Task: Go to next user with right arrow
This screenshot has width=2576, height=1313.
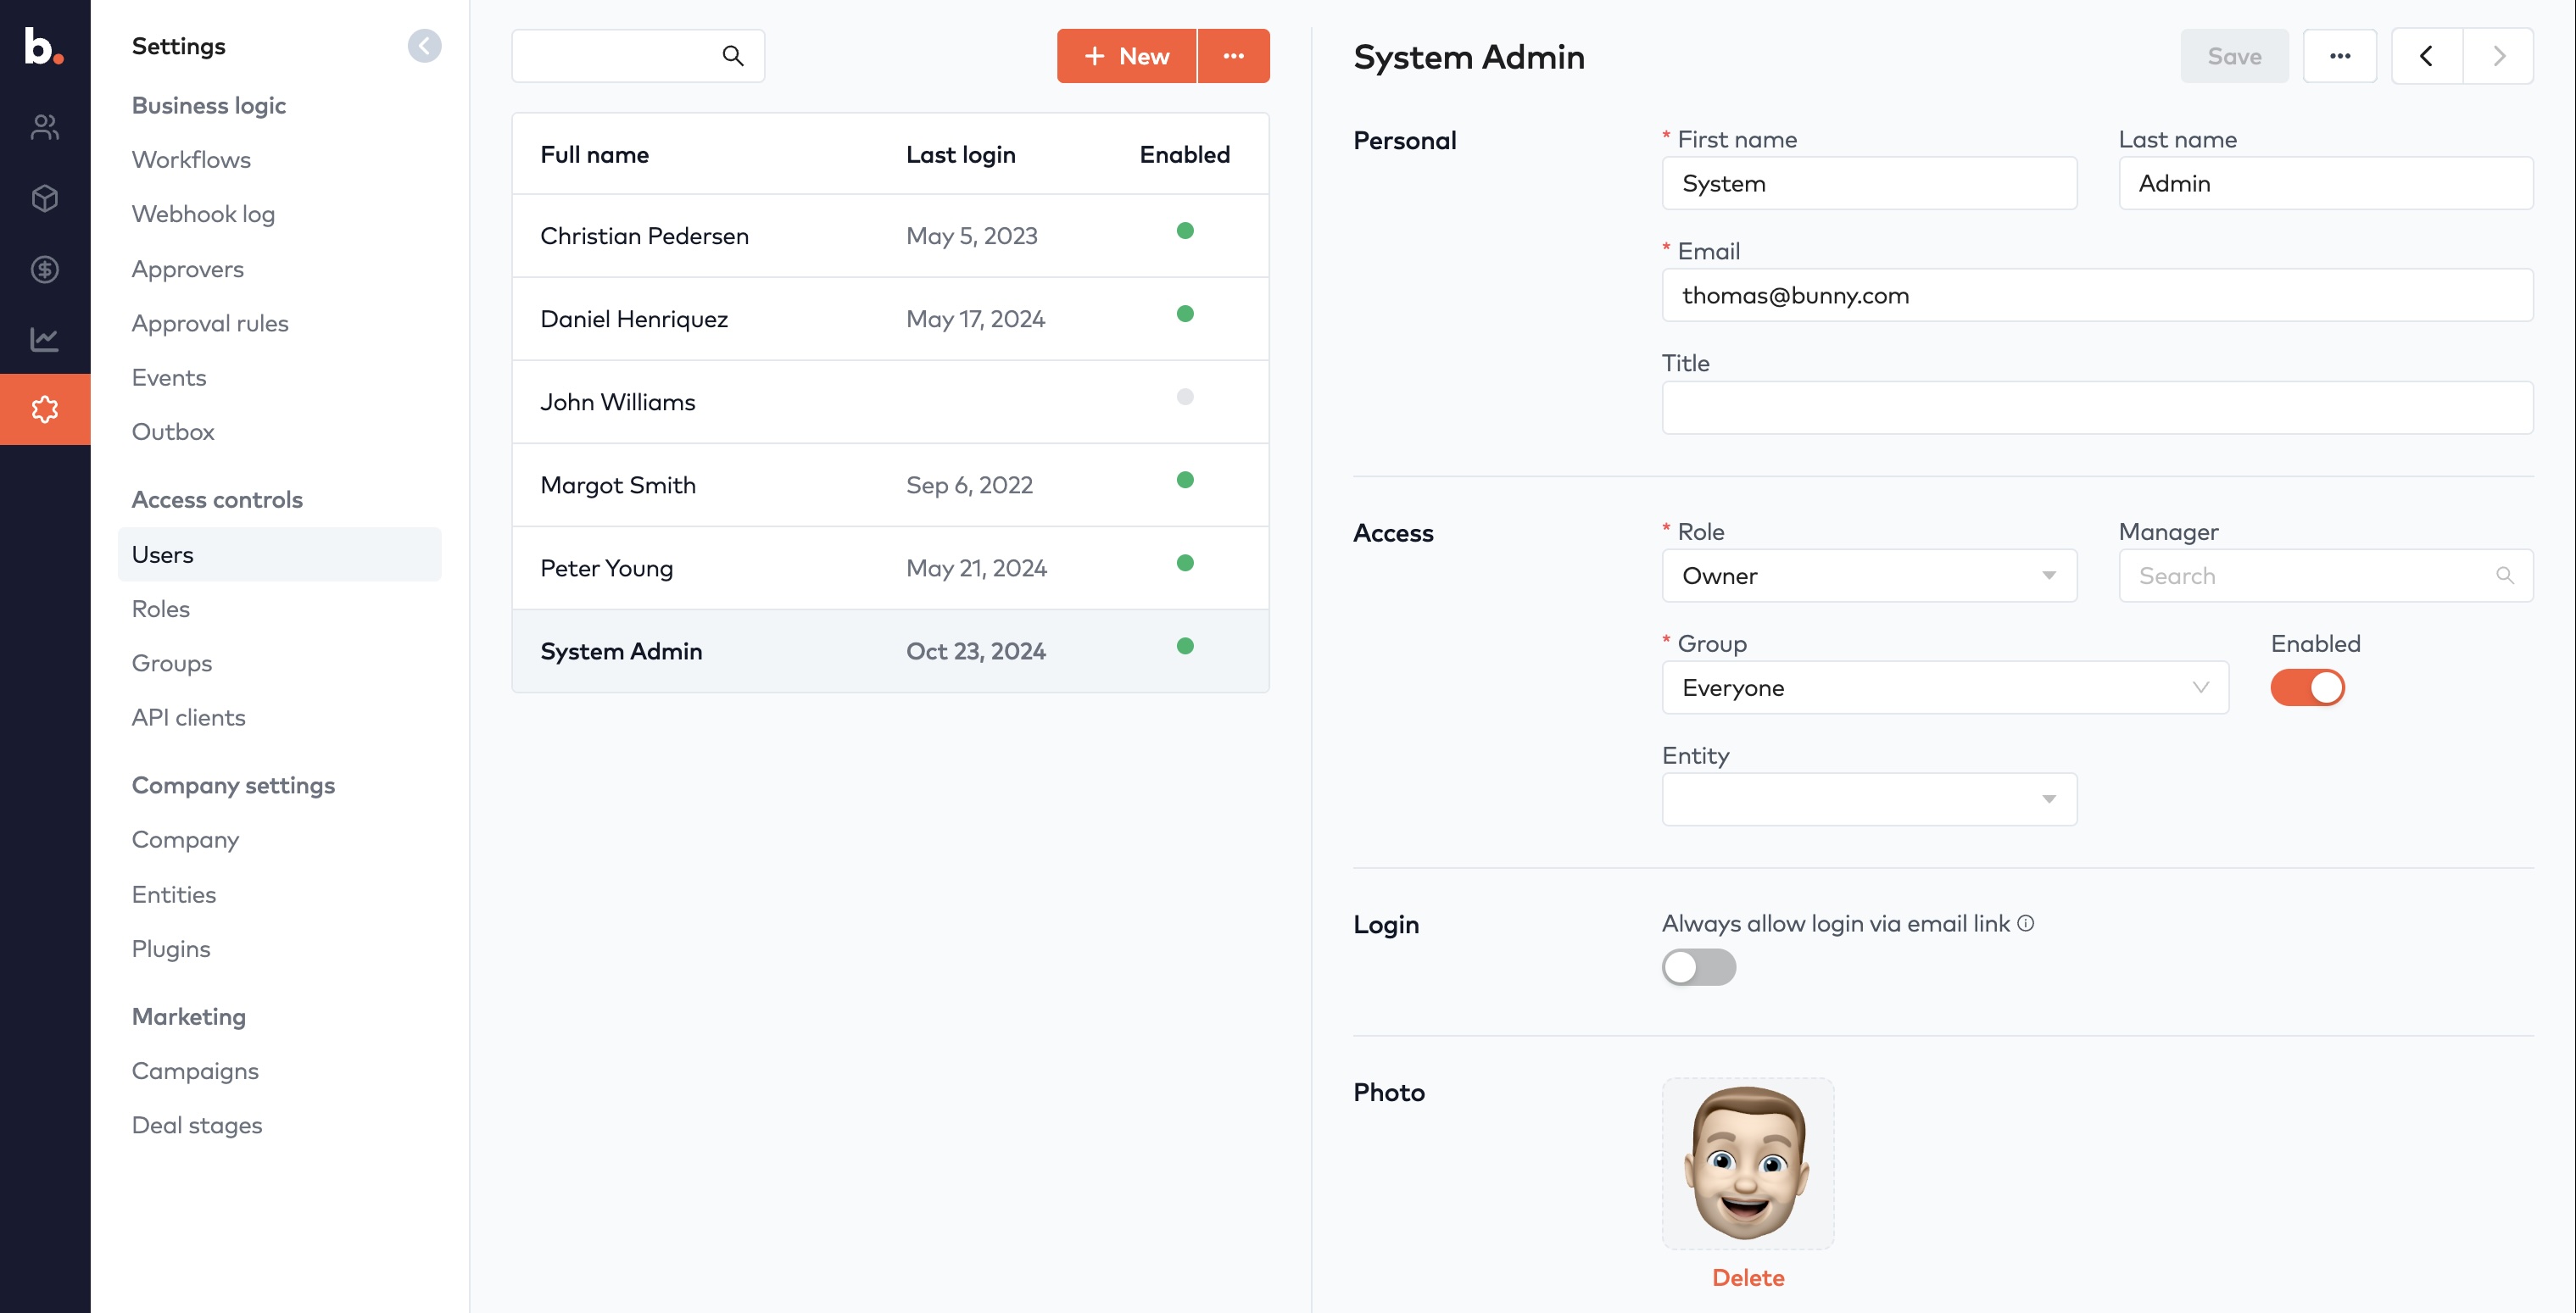Action: click(2498, 56)
